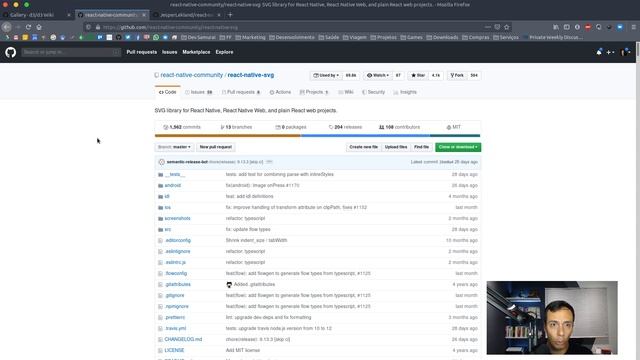This screenshot has height=360, width=640.
Task: Click the WhatsApp bookmark icon
Action: pyautogui.click(x=156, y=37)
